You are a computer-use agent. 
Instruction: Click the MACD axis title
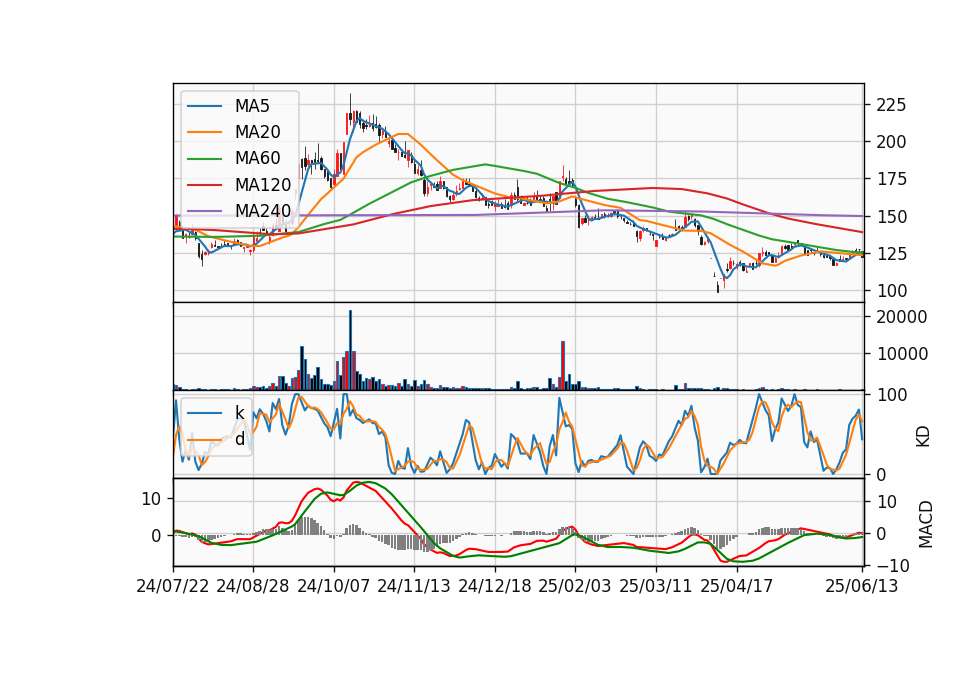point(925,524)
